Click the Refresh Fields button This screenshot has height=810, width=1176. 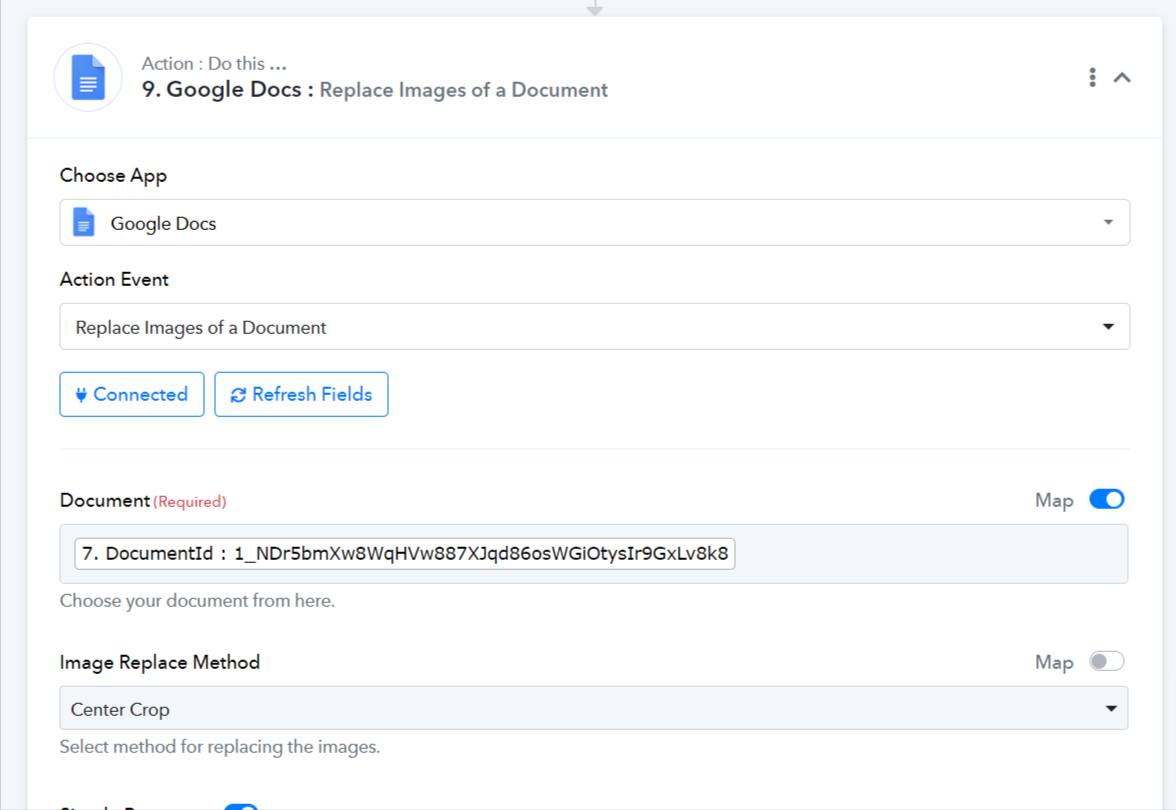(302, 394)
